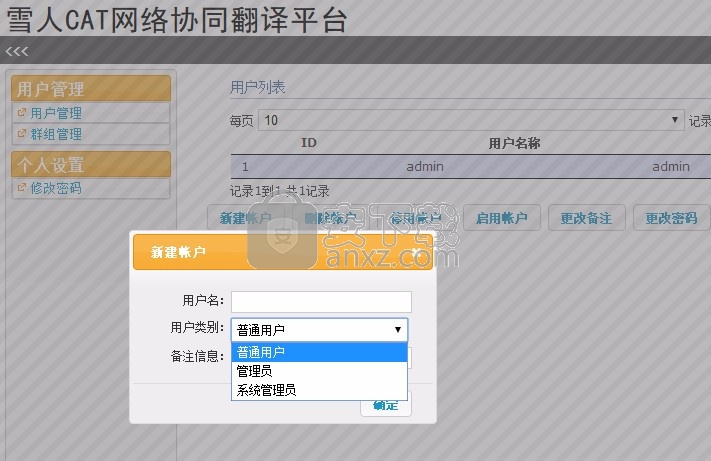Click the 记录1到1 共1记录 status text

(x=279, y=191)
